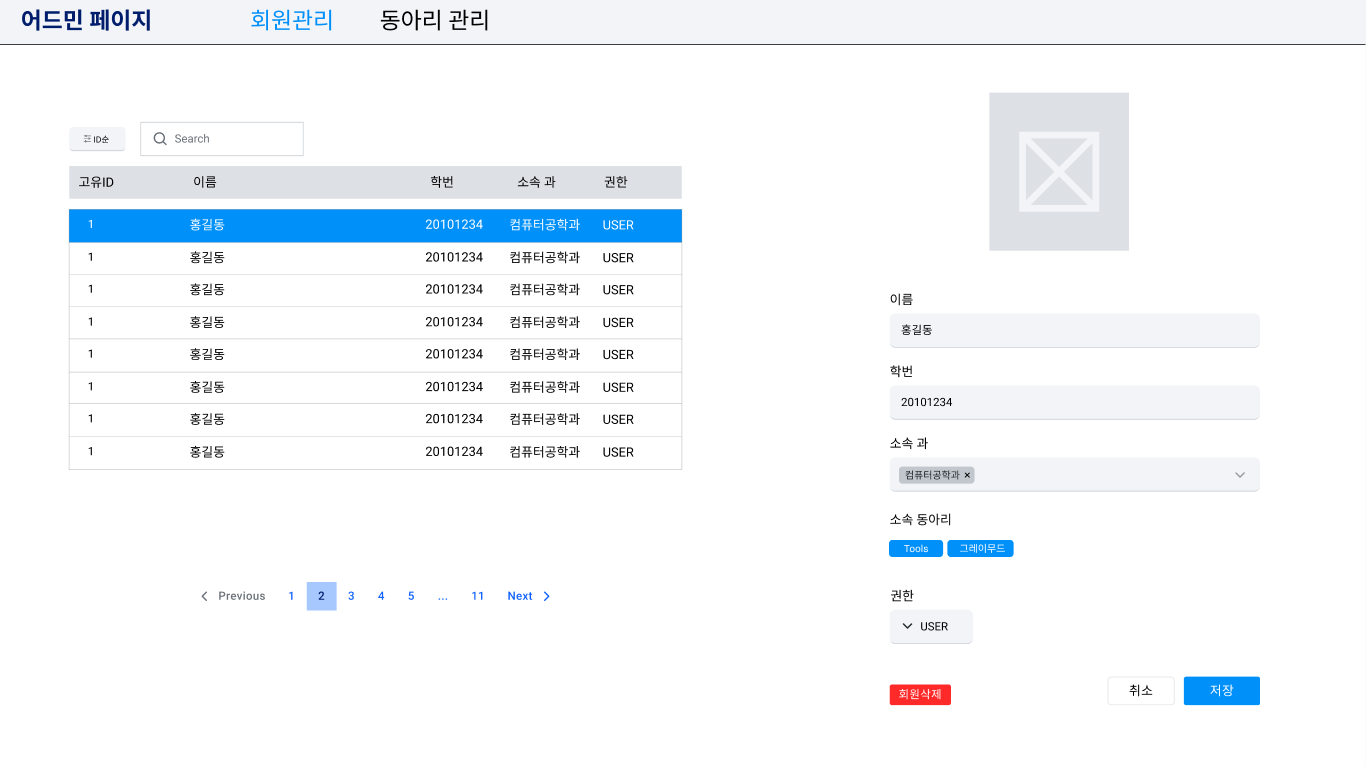Go to the Previous page
This screenshot has height=766, width=1366.
tap(233, 596)
